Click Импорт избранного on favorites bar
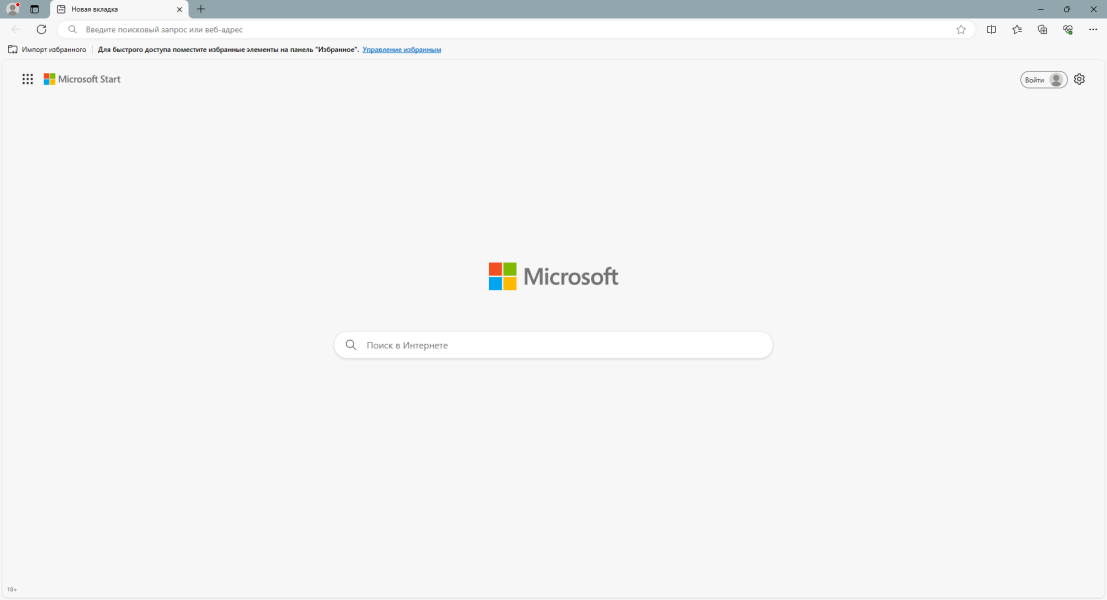Image resolution: width=1107 pixels, height=600 pixels. click(x=47, y=49)
